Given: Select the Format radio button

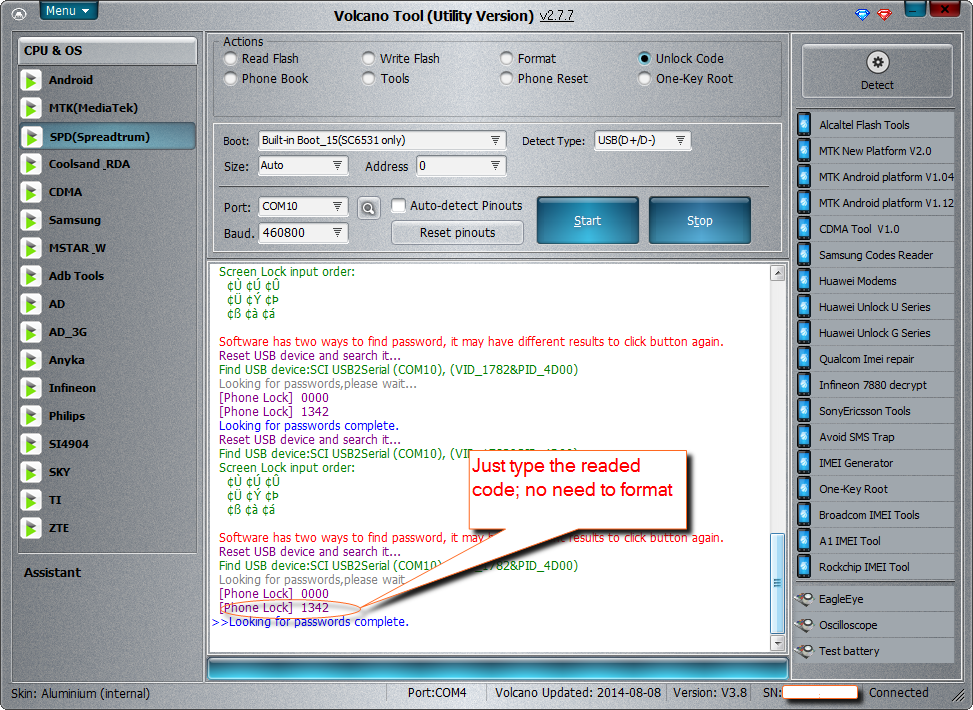Looking at the screenshot, I should click(506, 58).
